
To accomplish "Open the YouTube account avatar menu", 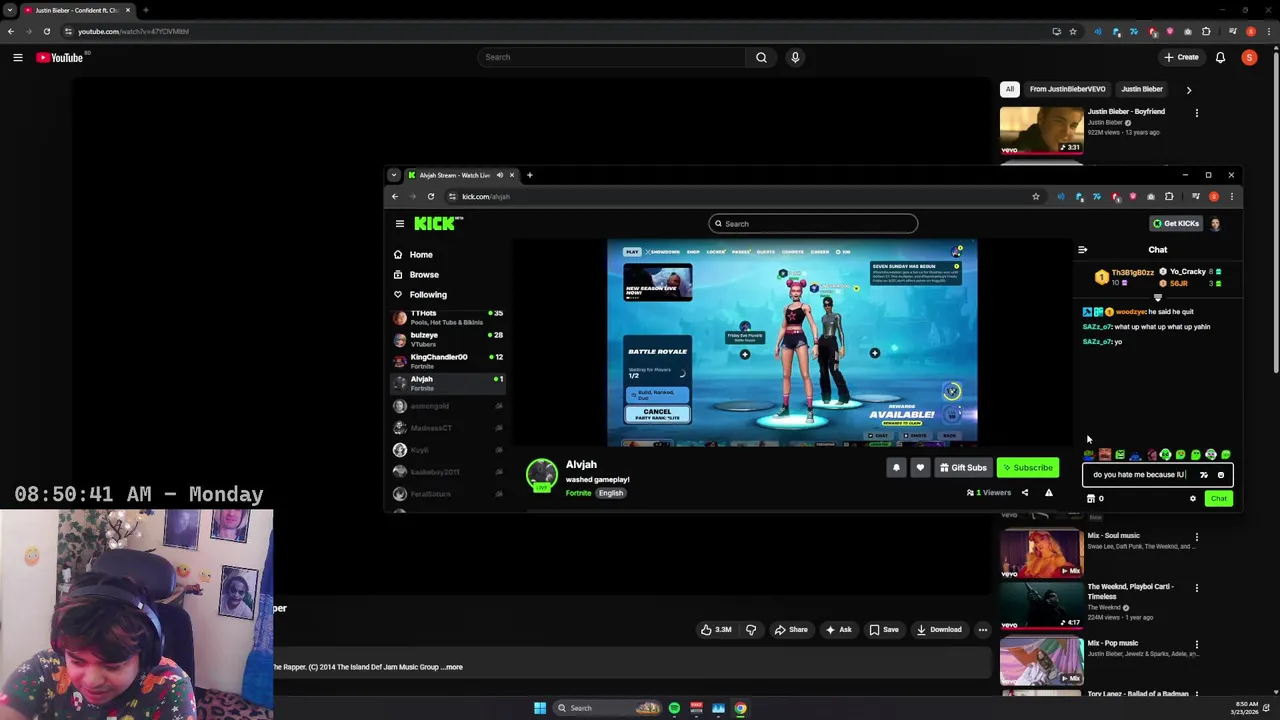I will pos(1249,57).
